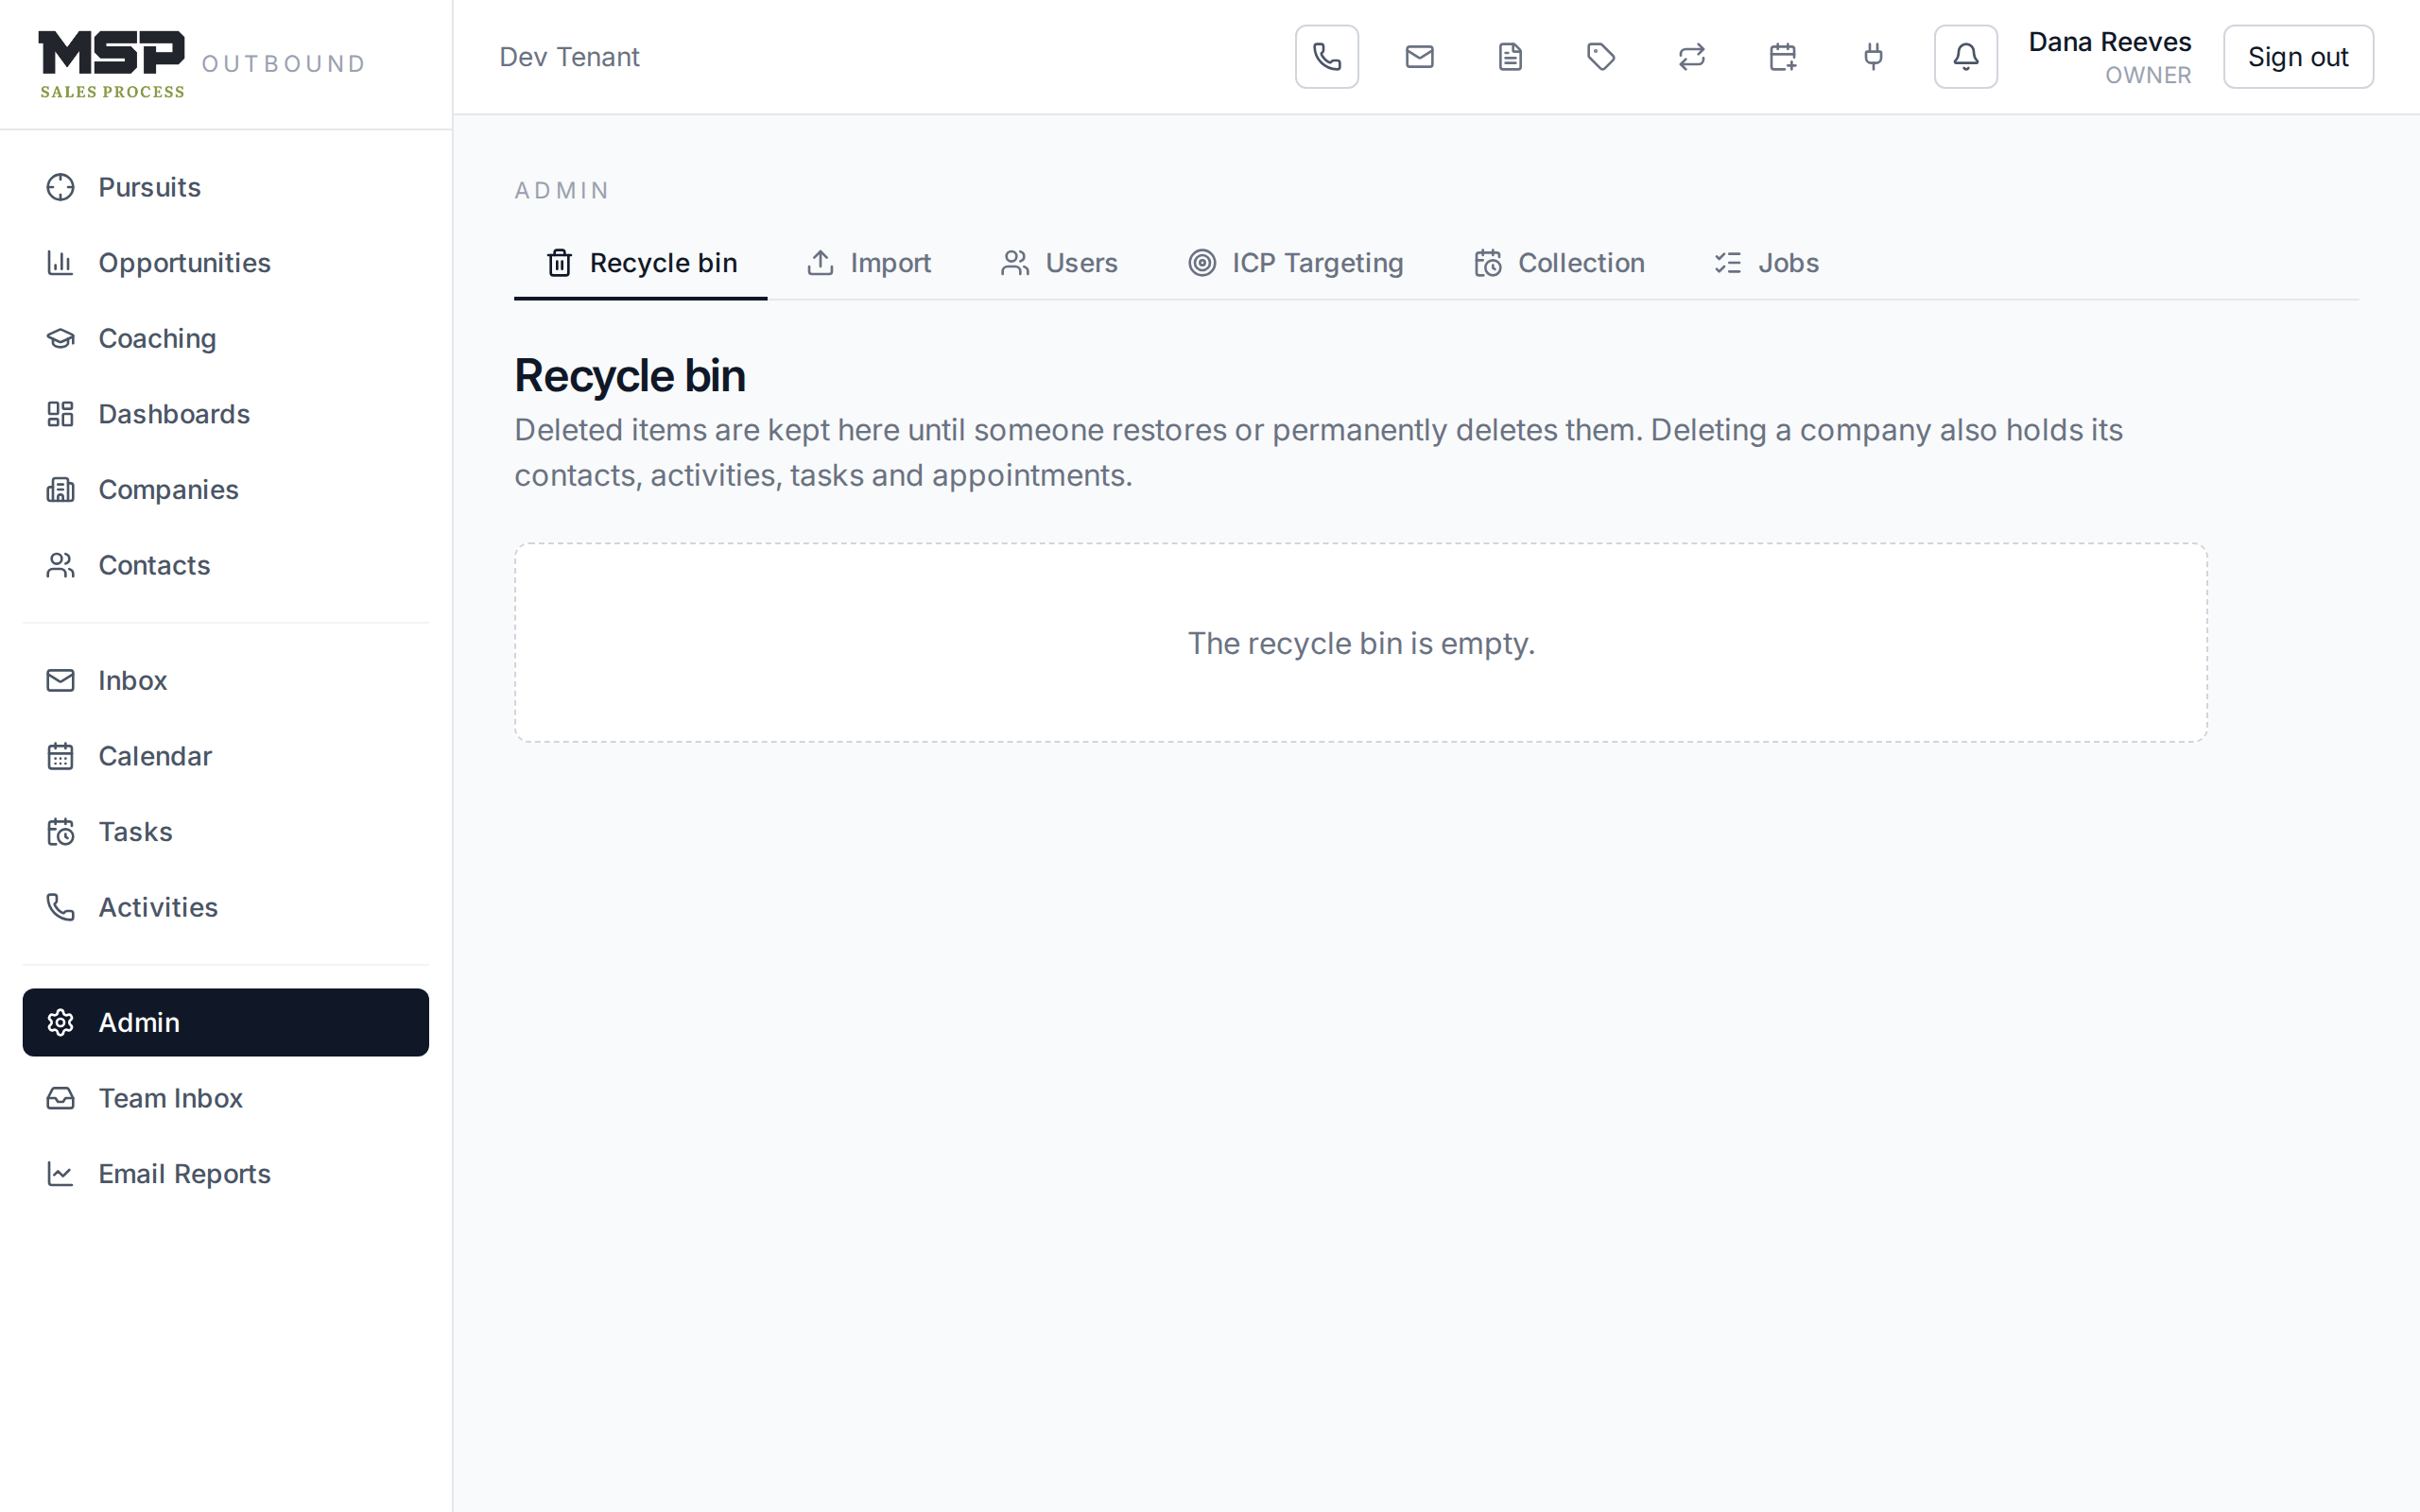Click the tag icon in header
This screenshot has width=2420, height=1512.
[x=1601, y=57]
